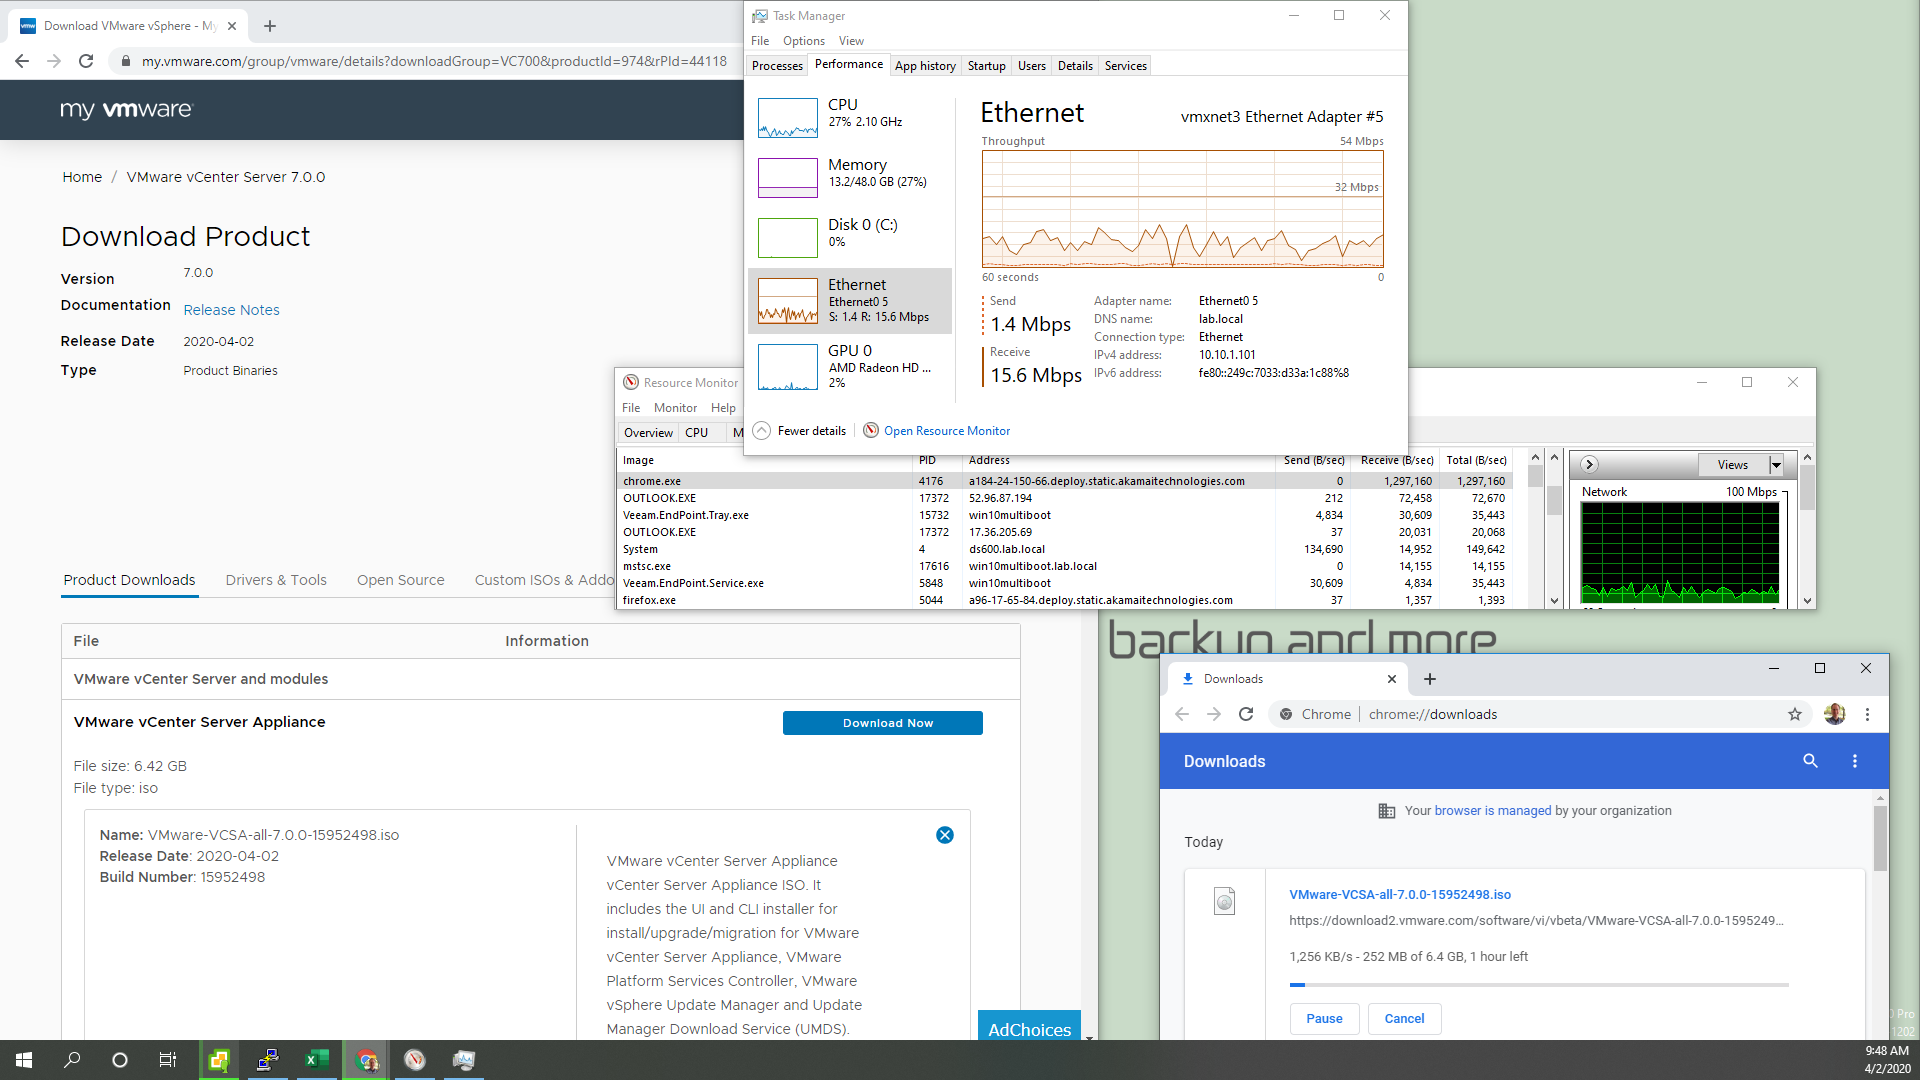This screenshot has height=1080, width=1920.
Task: Open Chrome profile avatar in Downloads window
Action: click(x=1834, y=714)
